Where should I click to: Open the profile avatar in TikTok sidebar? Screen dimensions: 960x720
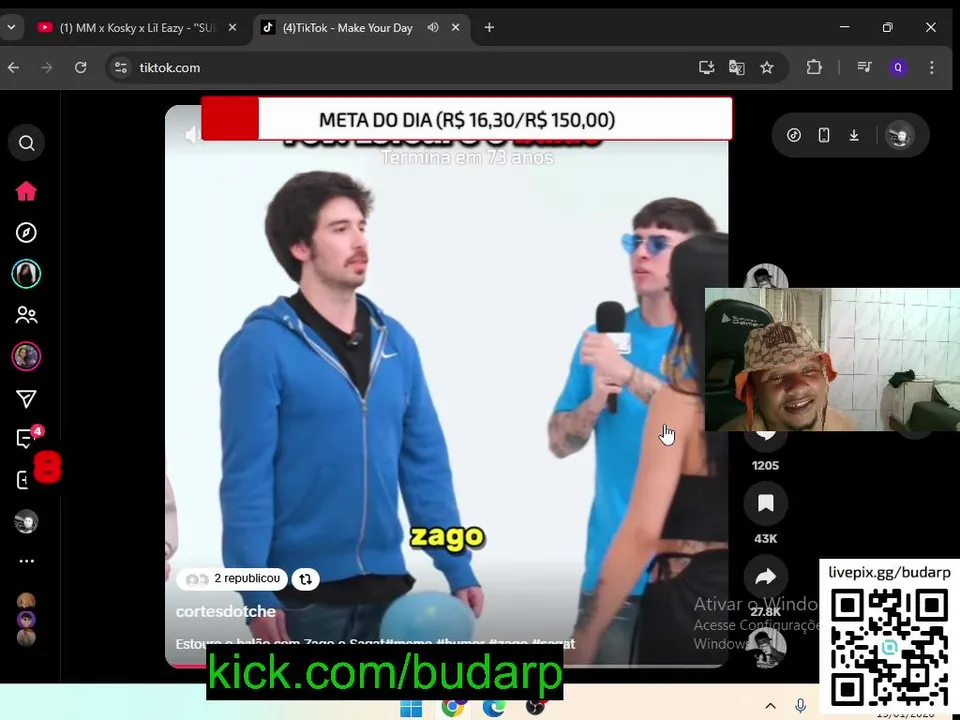26,522
